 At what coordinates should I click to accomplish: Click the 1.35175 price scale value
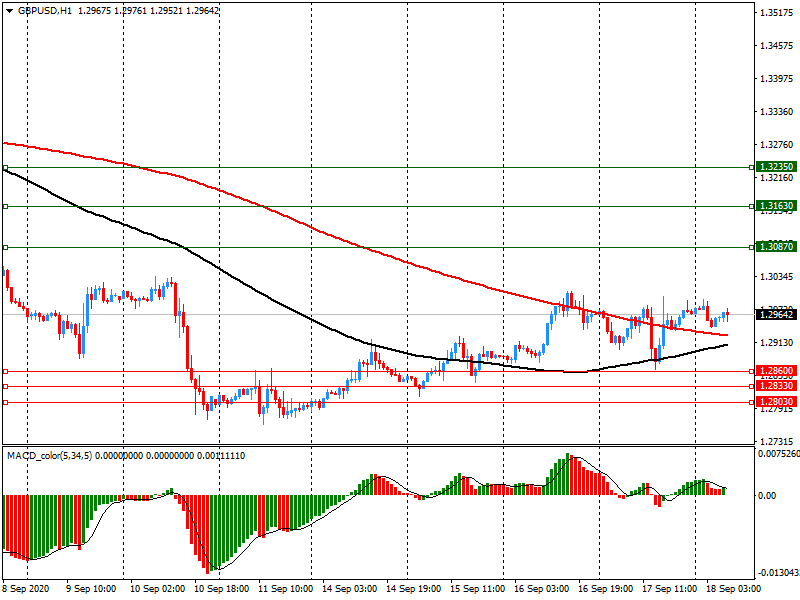pos(777,13)
